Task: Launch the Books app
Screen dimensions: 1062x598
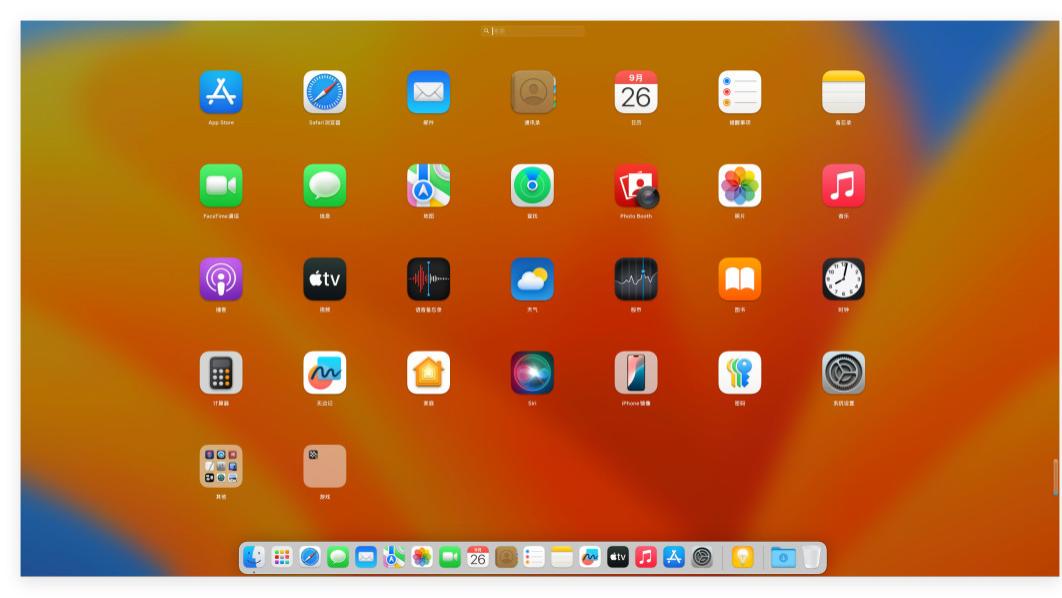Action: [740, 279]
